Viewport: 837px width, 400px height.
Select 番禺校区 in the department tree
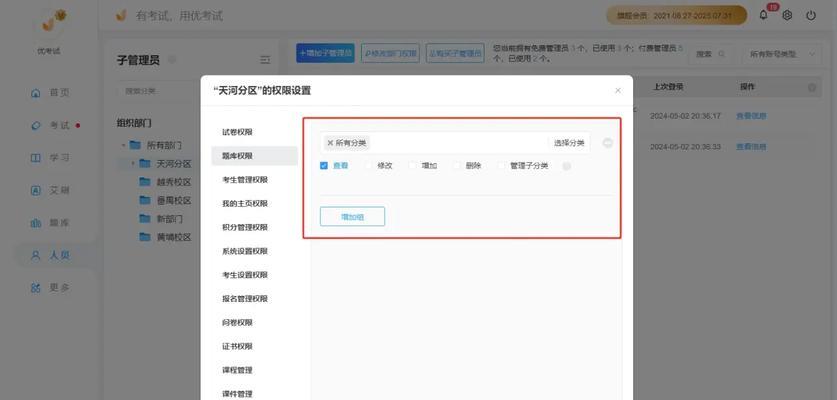click(x=174, y=201)
